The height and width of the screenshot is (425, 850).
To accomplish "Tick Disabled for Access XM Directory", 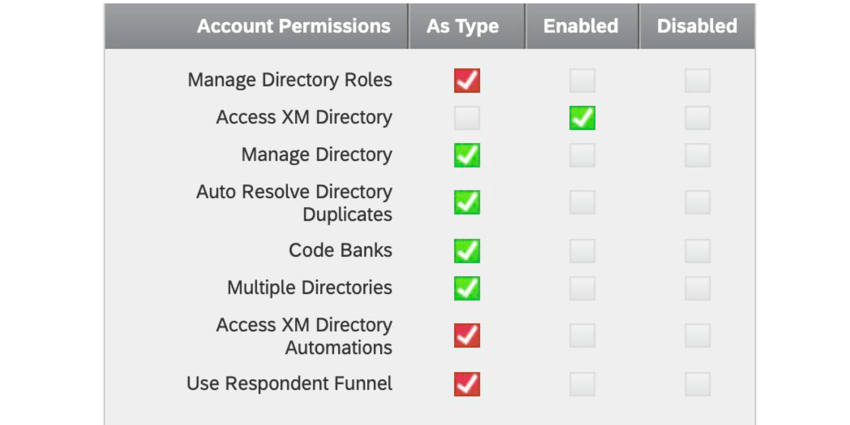I will (697, 118).
